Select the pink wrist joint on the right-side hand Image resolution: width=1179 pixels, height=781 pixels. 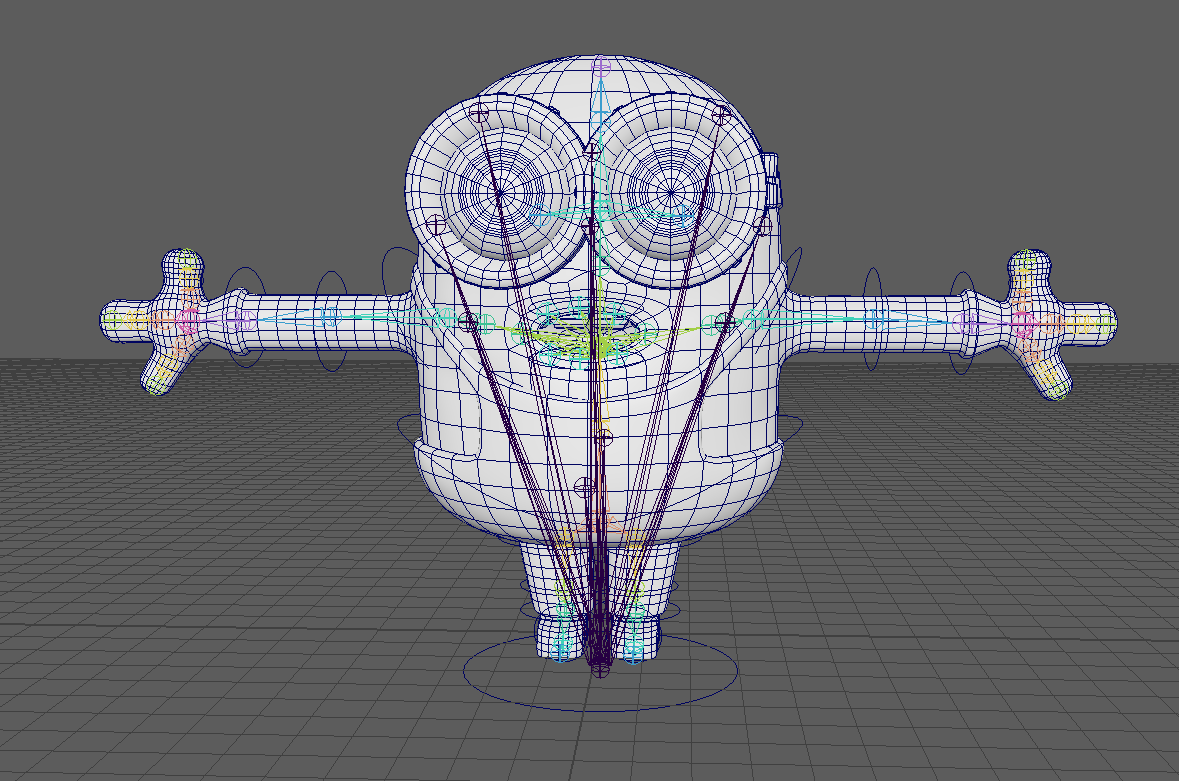1023,323
